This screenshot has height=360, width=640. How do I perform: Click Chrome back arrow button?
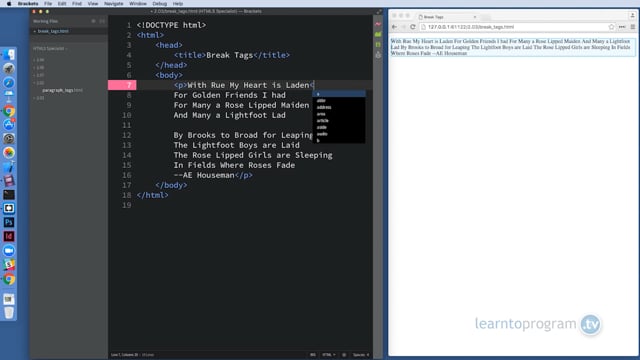click(x=394, y=27)
